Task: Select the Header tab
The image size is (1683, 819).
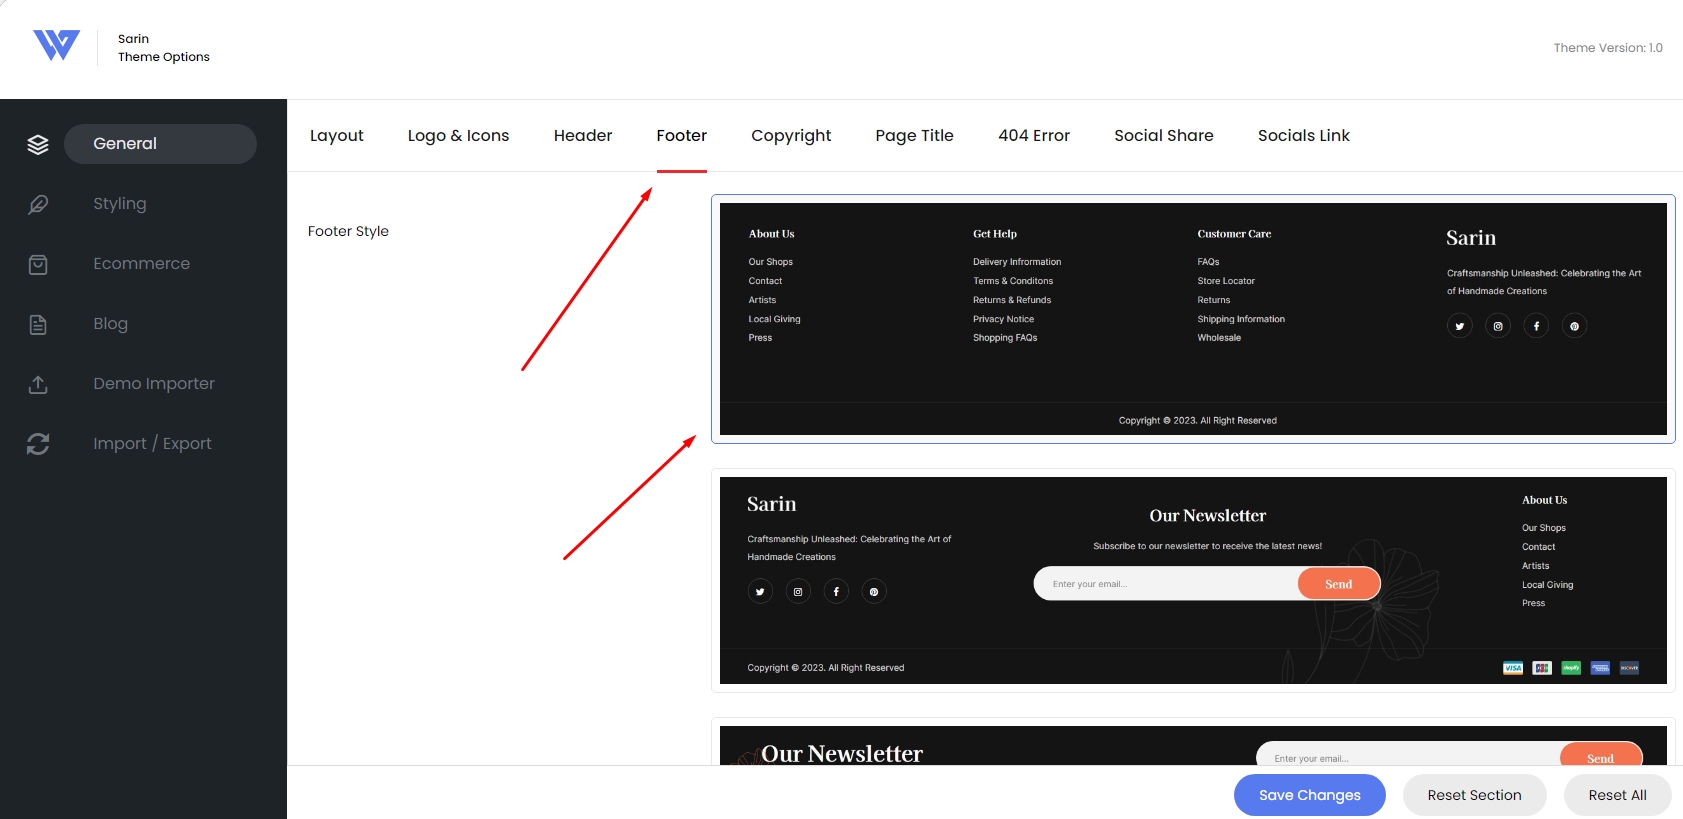Action: [583, 136]
